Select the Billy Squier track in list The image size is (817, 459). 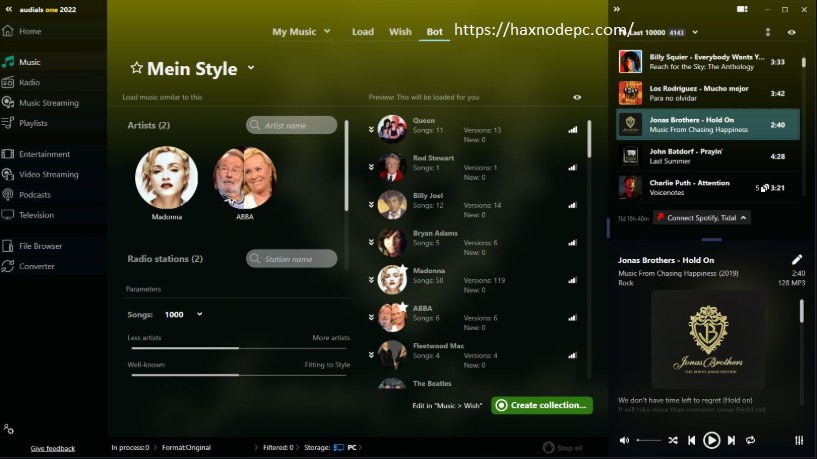(x=708, y=61)
